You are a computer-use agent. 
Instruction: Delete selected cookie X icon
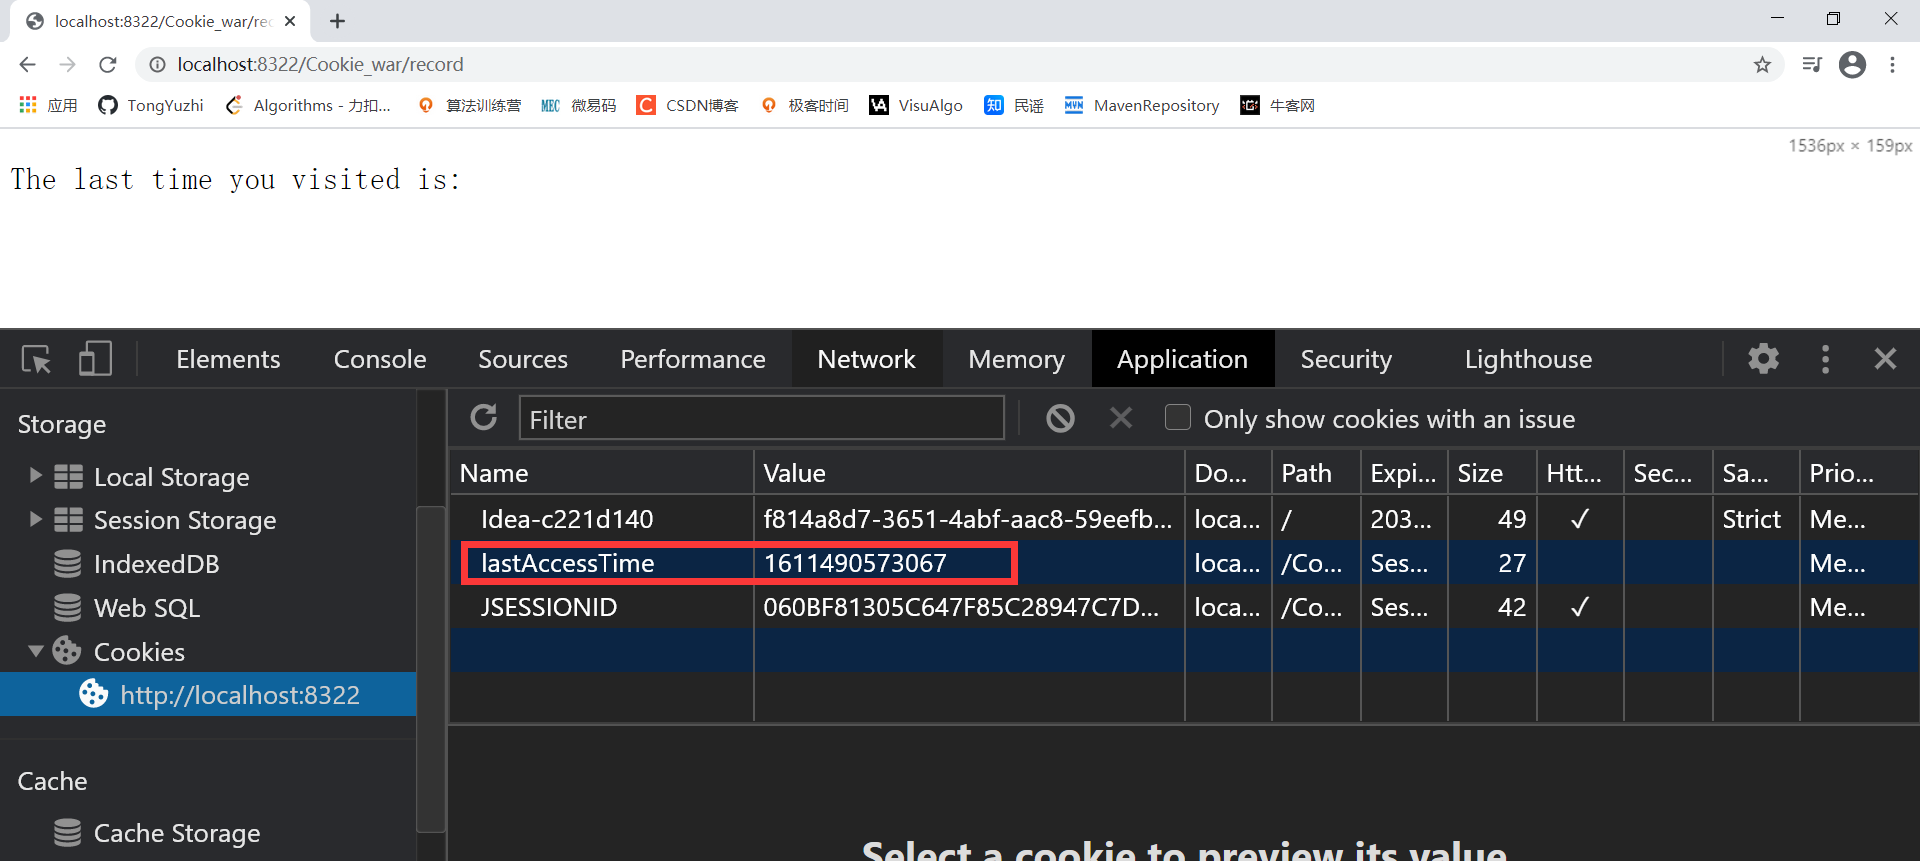1121,418
